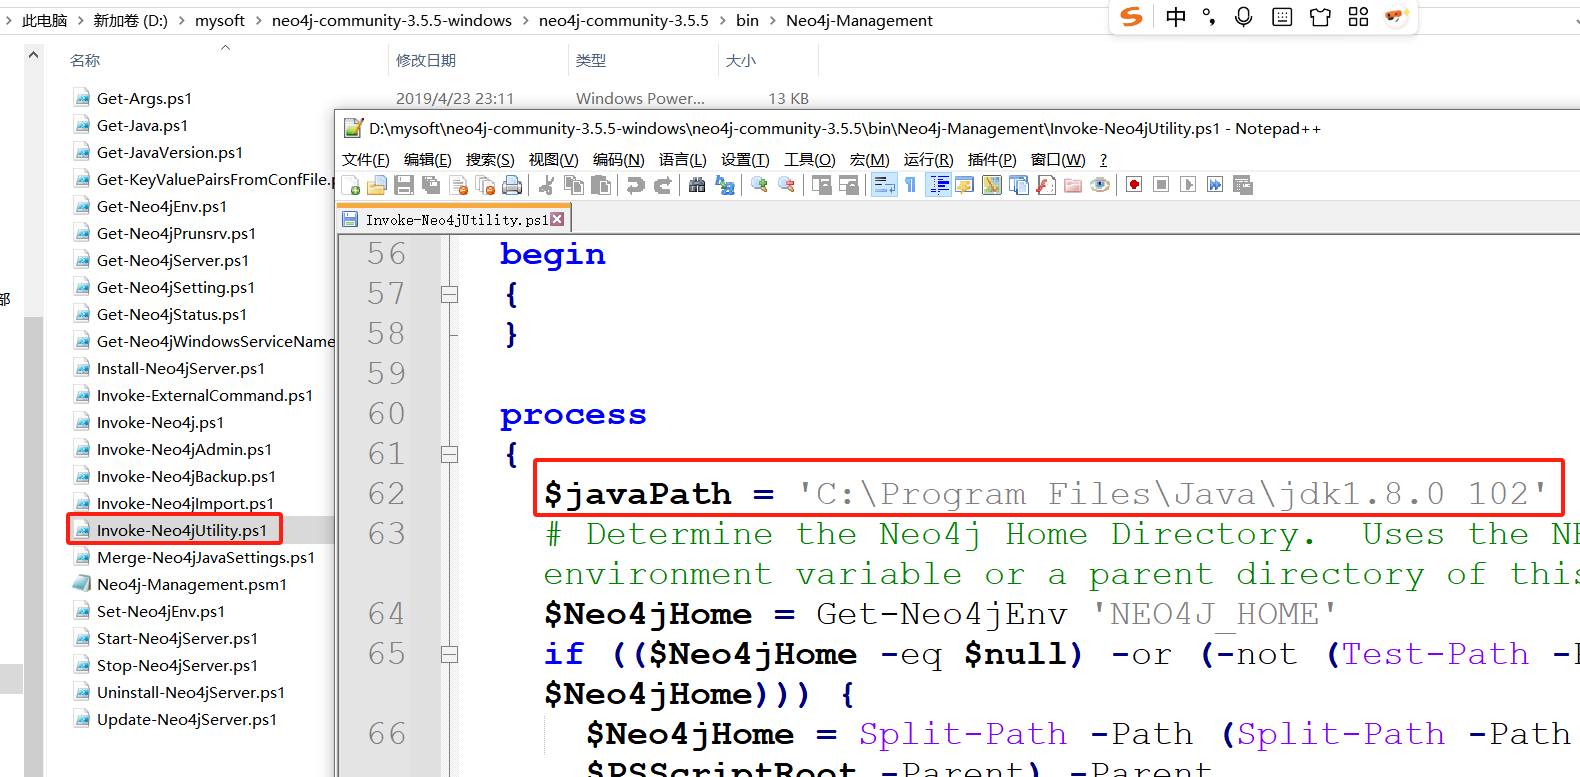Select Start-Neo4jServer.ps1 file
Screen dimensions: 1580x777
(177, 638)
